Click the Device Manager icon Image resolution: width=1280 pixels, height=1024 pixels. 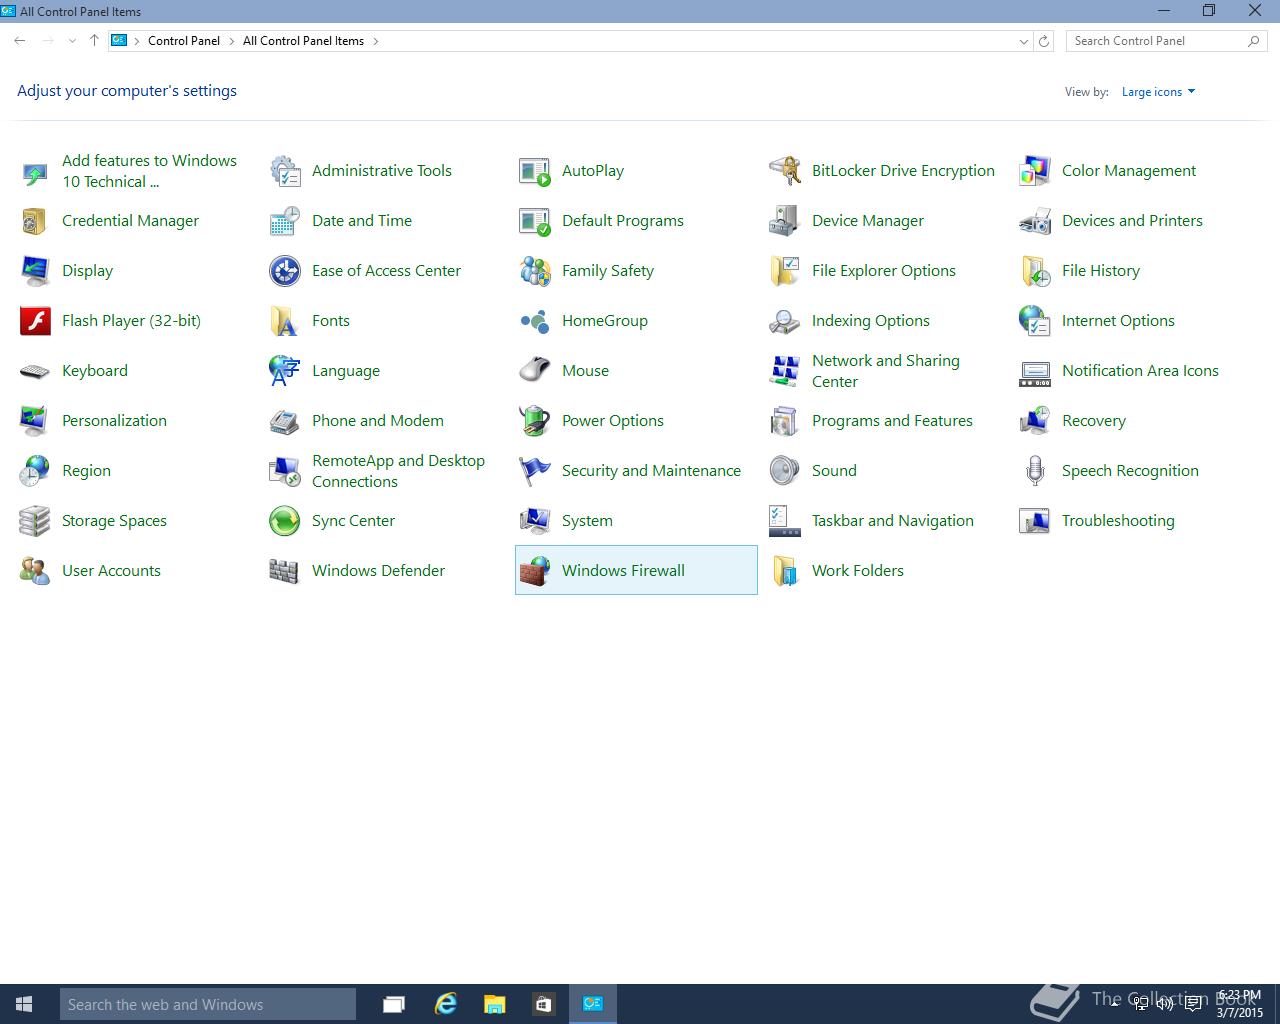click(x=785, y=221)
